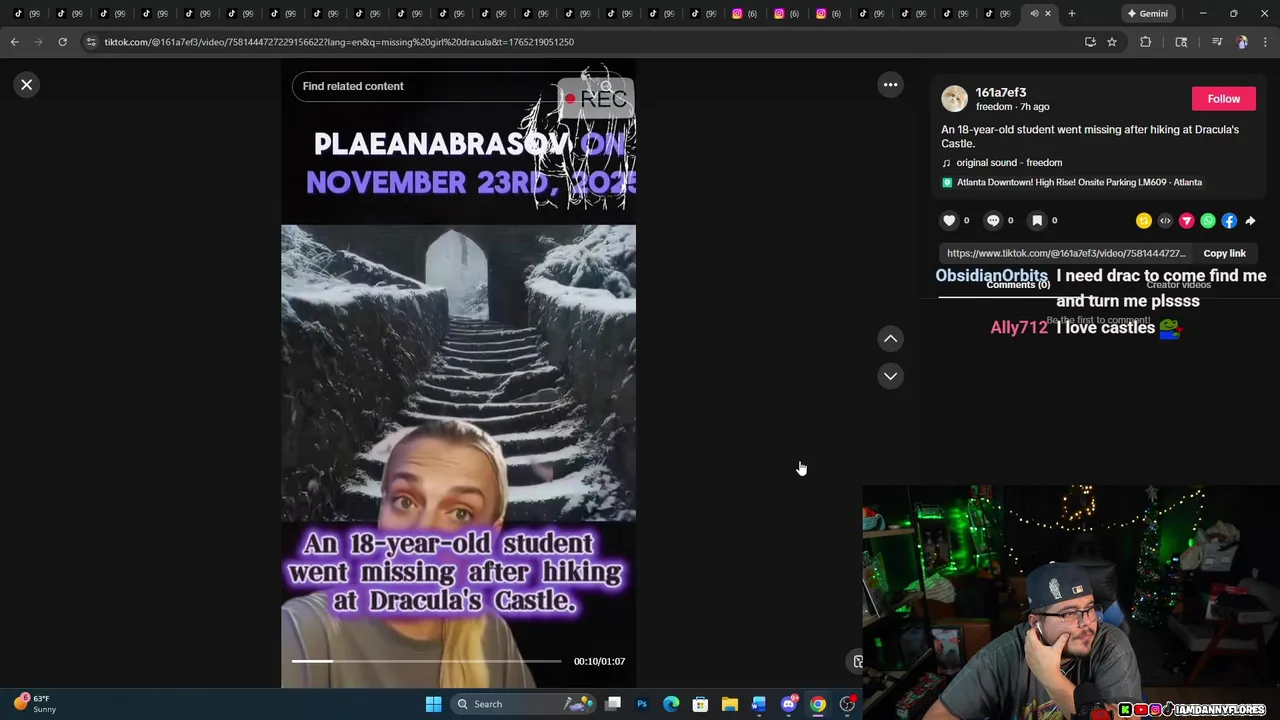The height and width of the screenshot is (720, 1280).
Task: Open more share options with the arrow icon
Action: pos(1250,221)
